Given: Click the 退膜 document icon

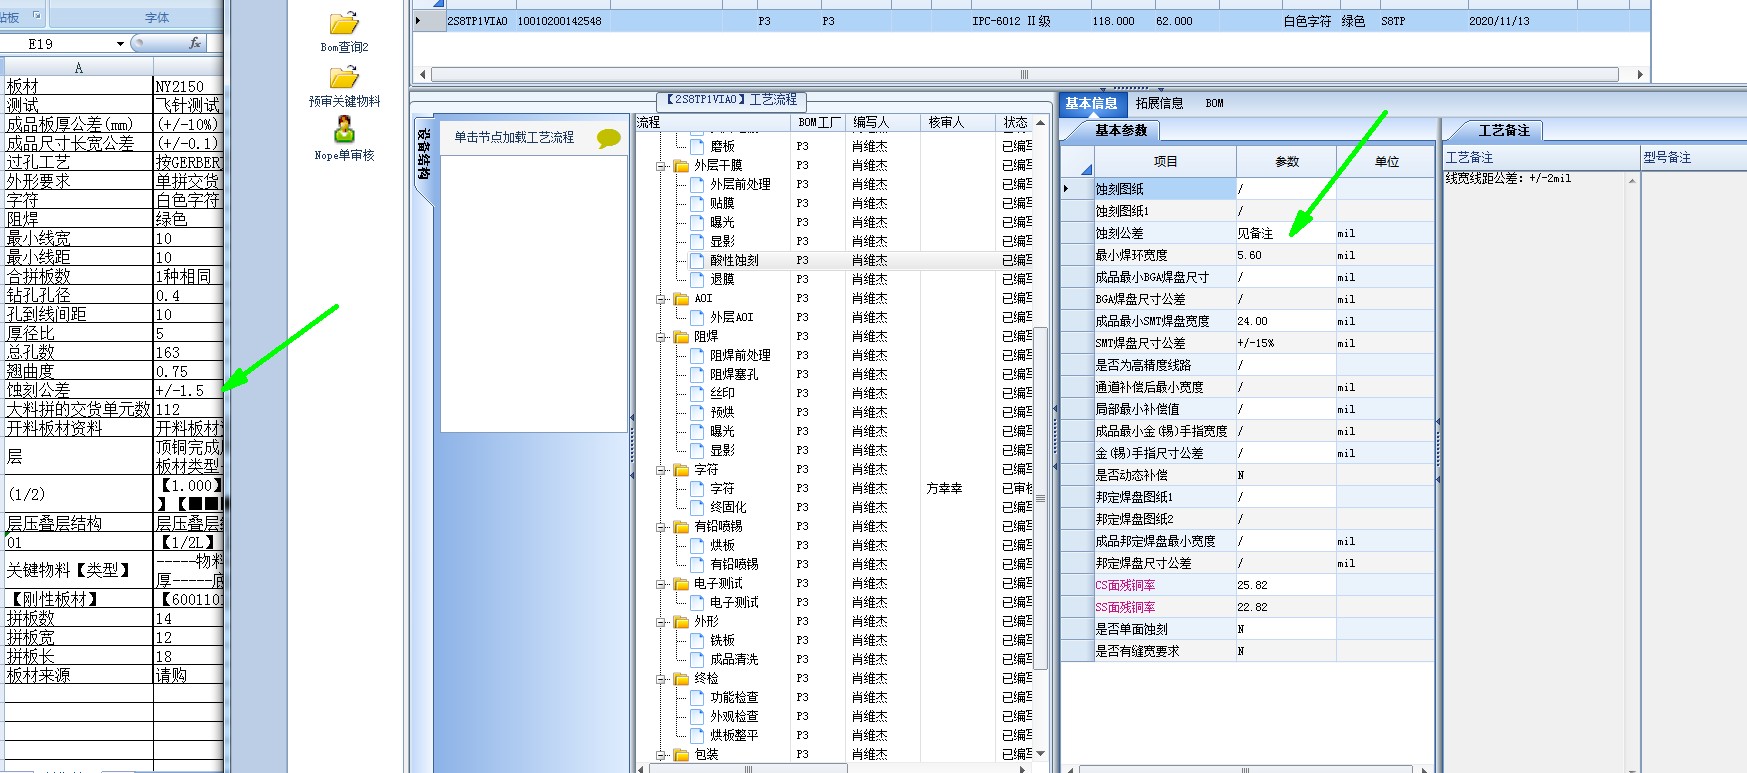Looking at the screenshot, I should point(698,280).
